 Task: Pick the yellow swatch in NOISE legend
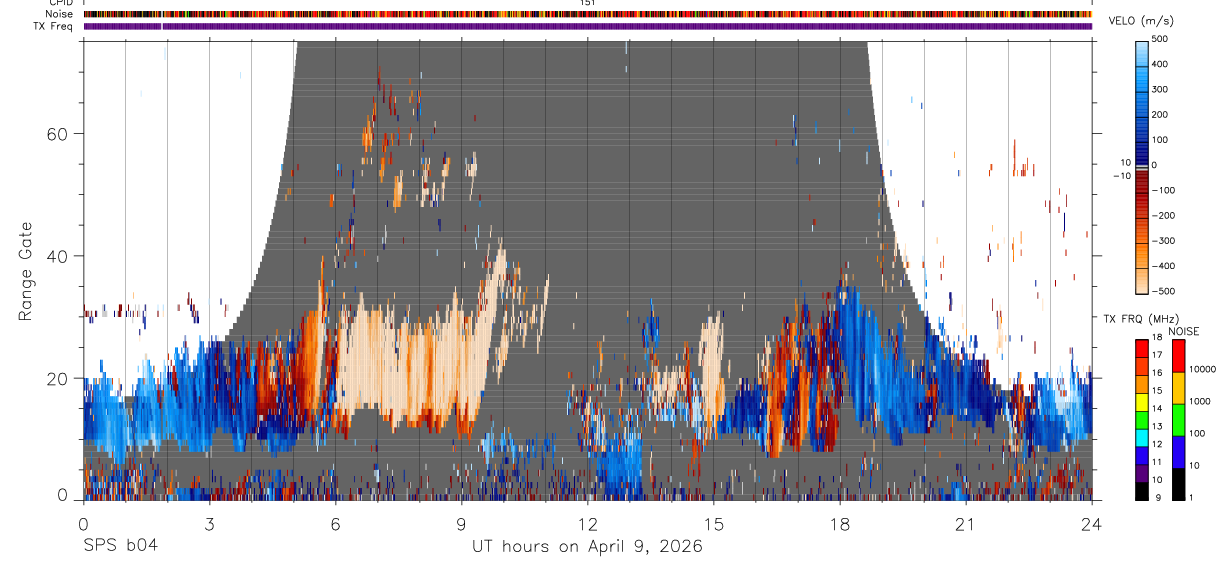click(x=1178, y=388)
